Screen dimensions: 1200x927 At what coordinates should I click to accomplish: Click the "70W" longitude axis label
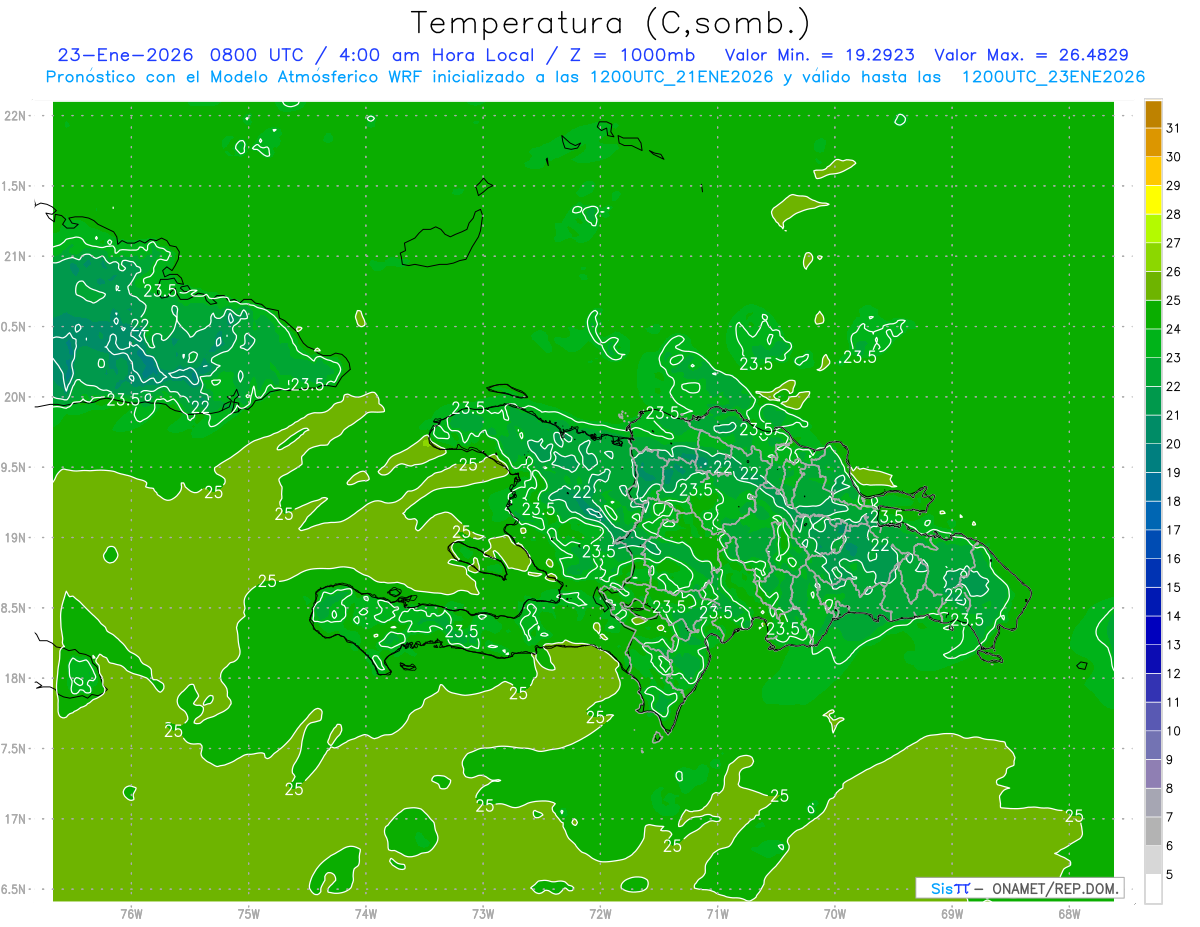[x=835, y=914]
